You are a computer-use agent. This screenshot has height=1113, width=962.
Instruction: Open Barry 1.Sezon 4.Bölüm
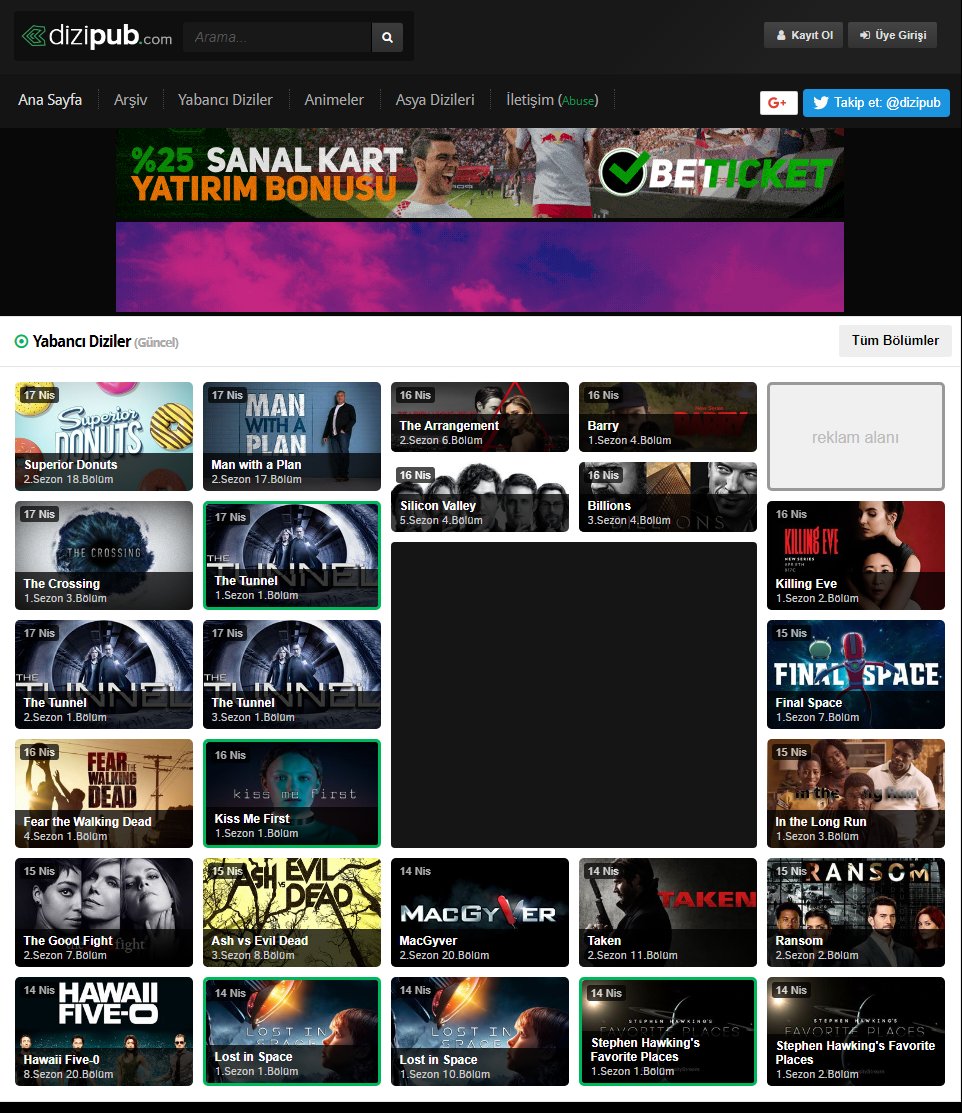667,417
